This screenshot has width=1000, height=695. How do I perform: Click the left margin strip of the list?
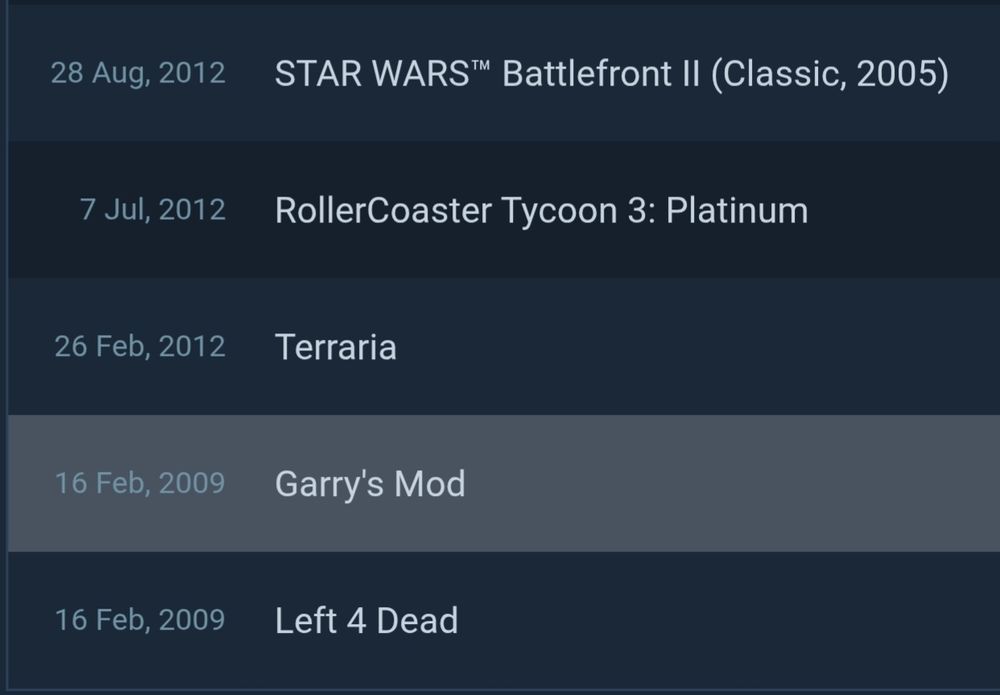pyautogui.click(x=4, y=350)
